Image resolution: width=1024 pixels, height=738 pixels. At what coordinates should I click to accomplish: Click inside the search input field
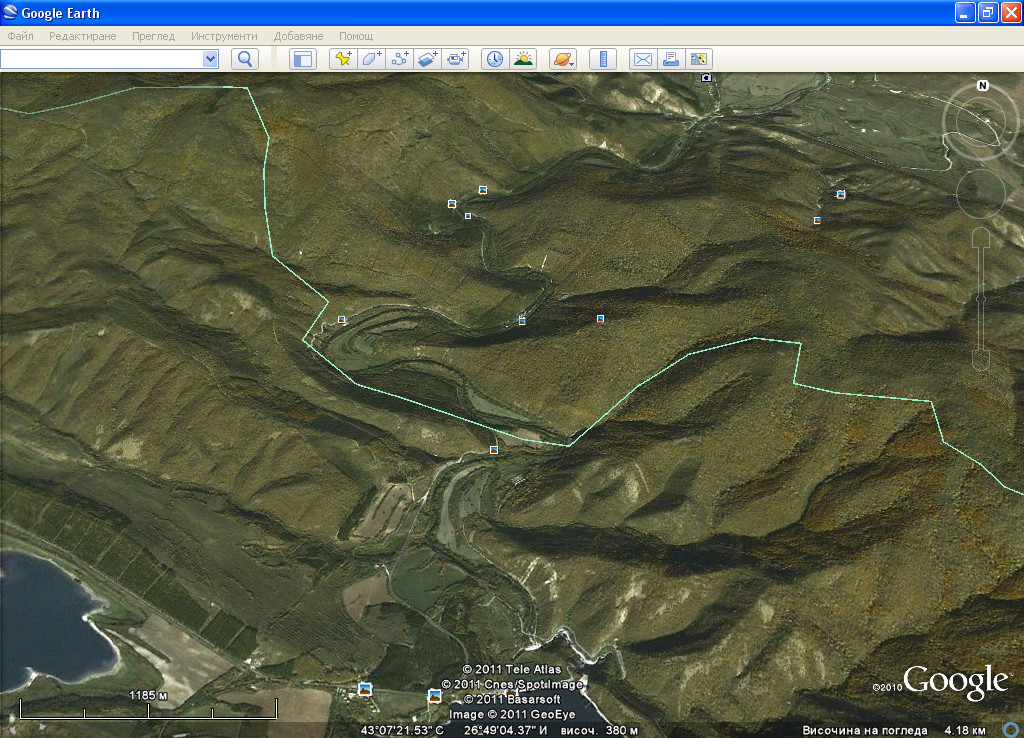[x=100, y=59]
